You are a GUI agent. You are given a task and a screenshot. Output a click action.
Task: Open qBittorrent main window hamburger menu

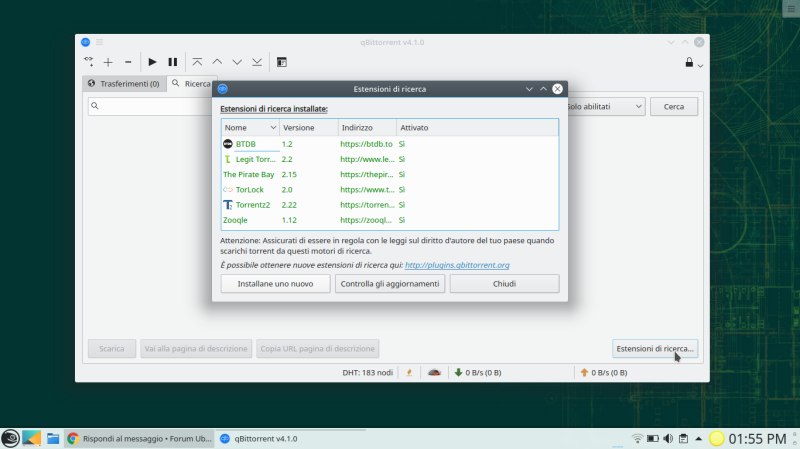pyautogui.click(x=99, y=42)
